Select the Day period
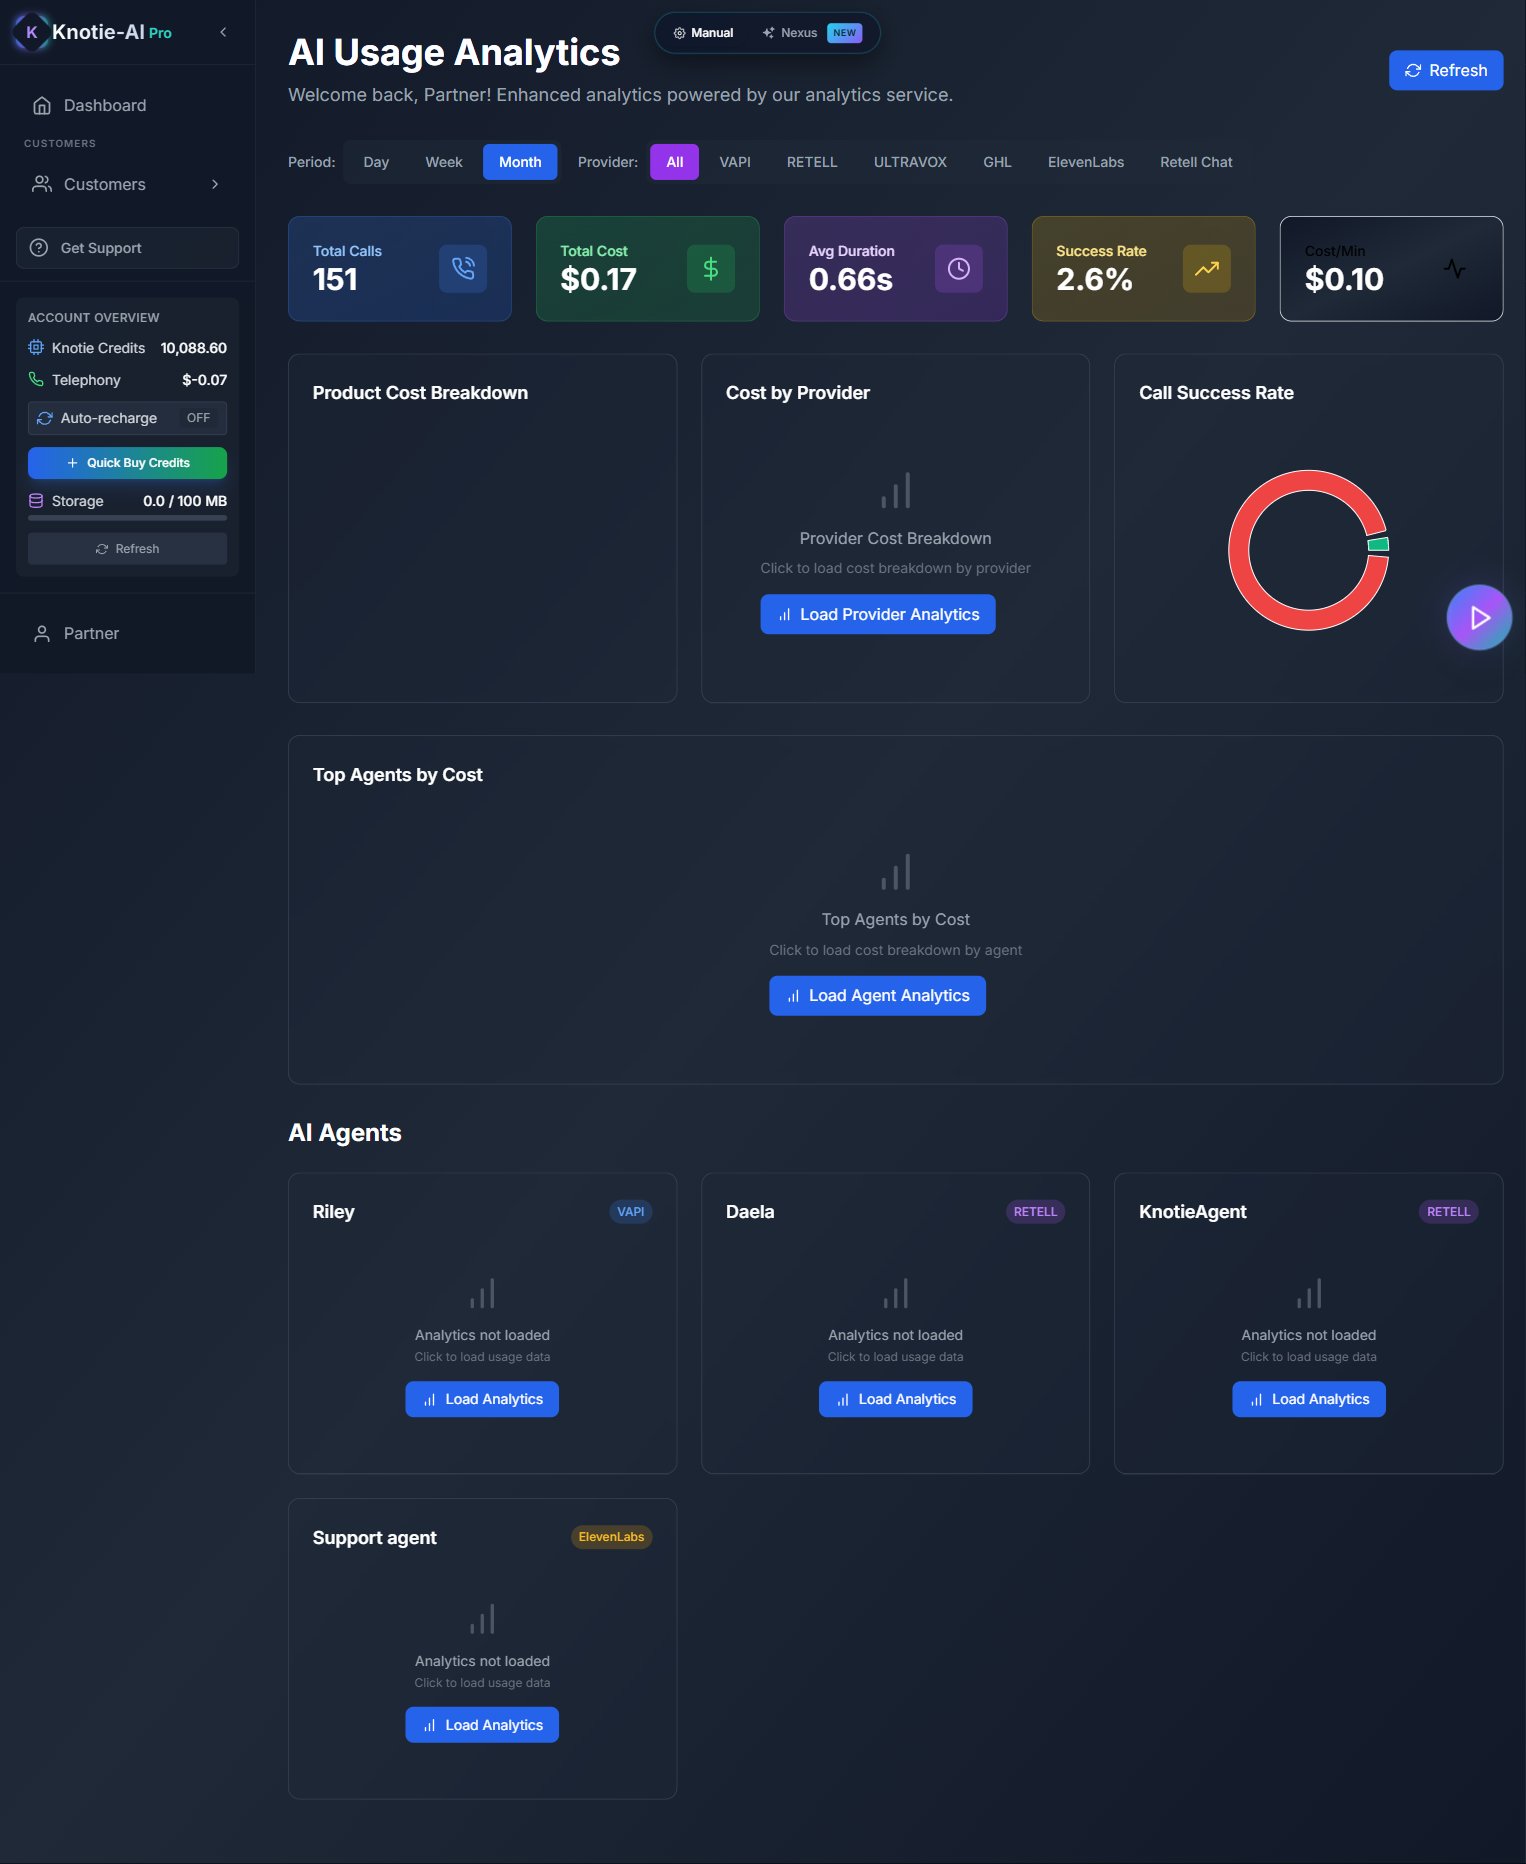Screen dimensions: 1526x1864 [x=376, y=162]
